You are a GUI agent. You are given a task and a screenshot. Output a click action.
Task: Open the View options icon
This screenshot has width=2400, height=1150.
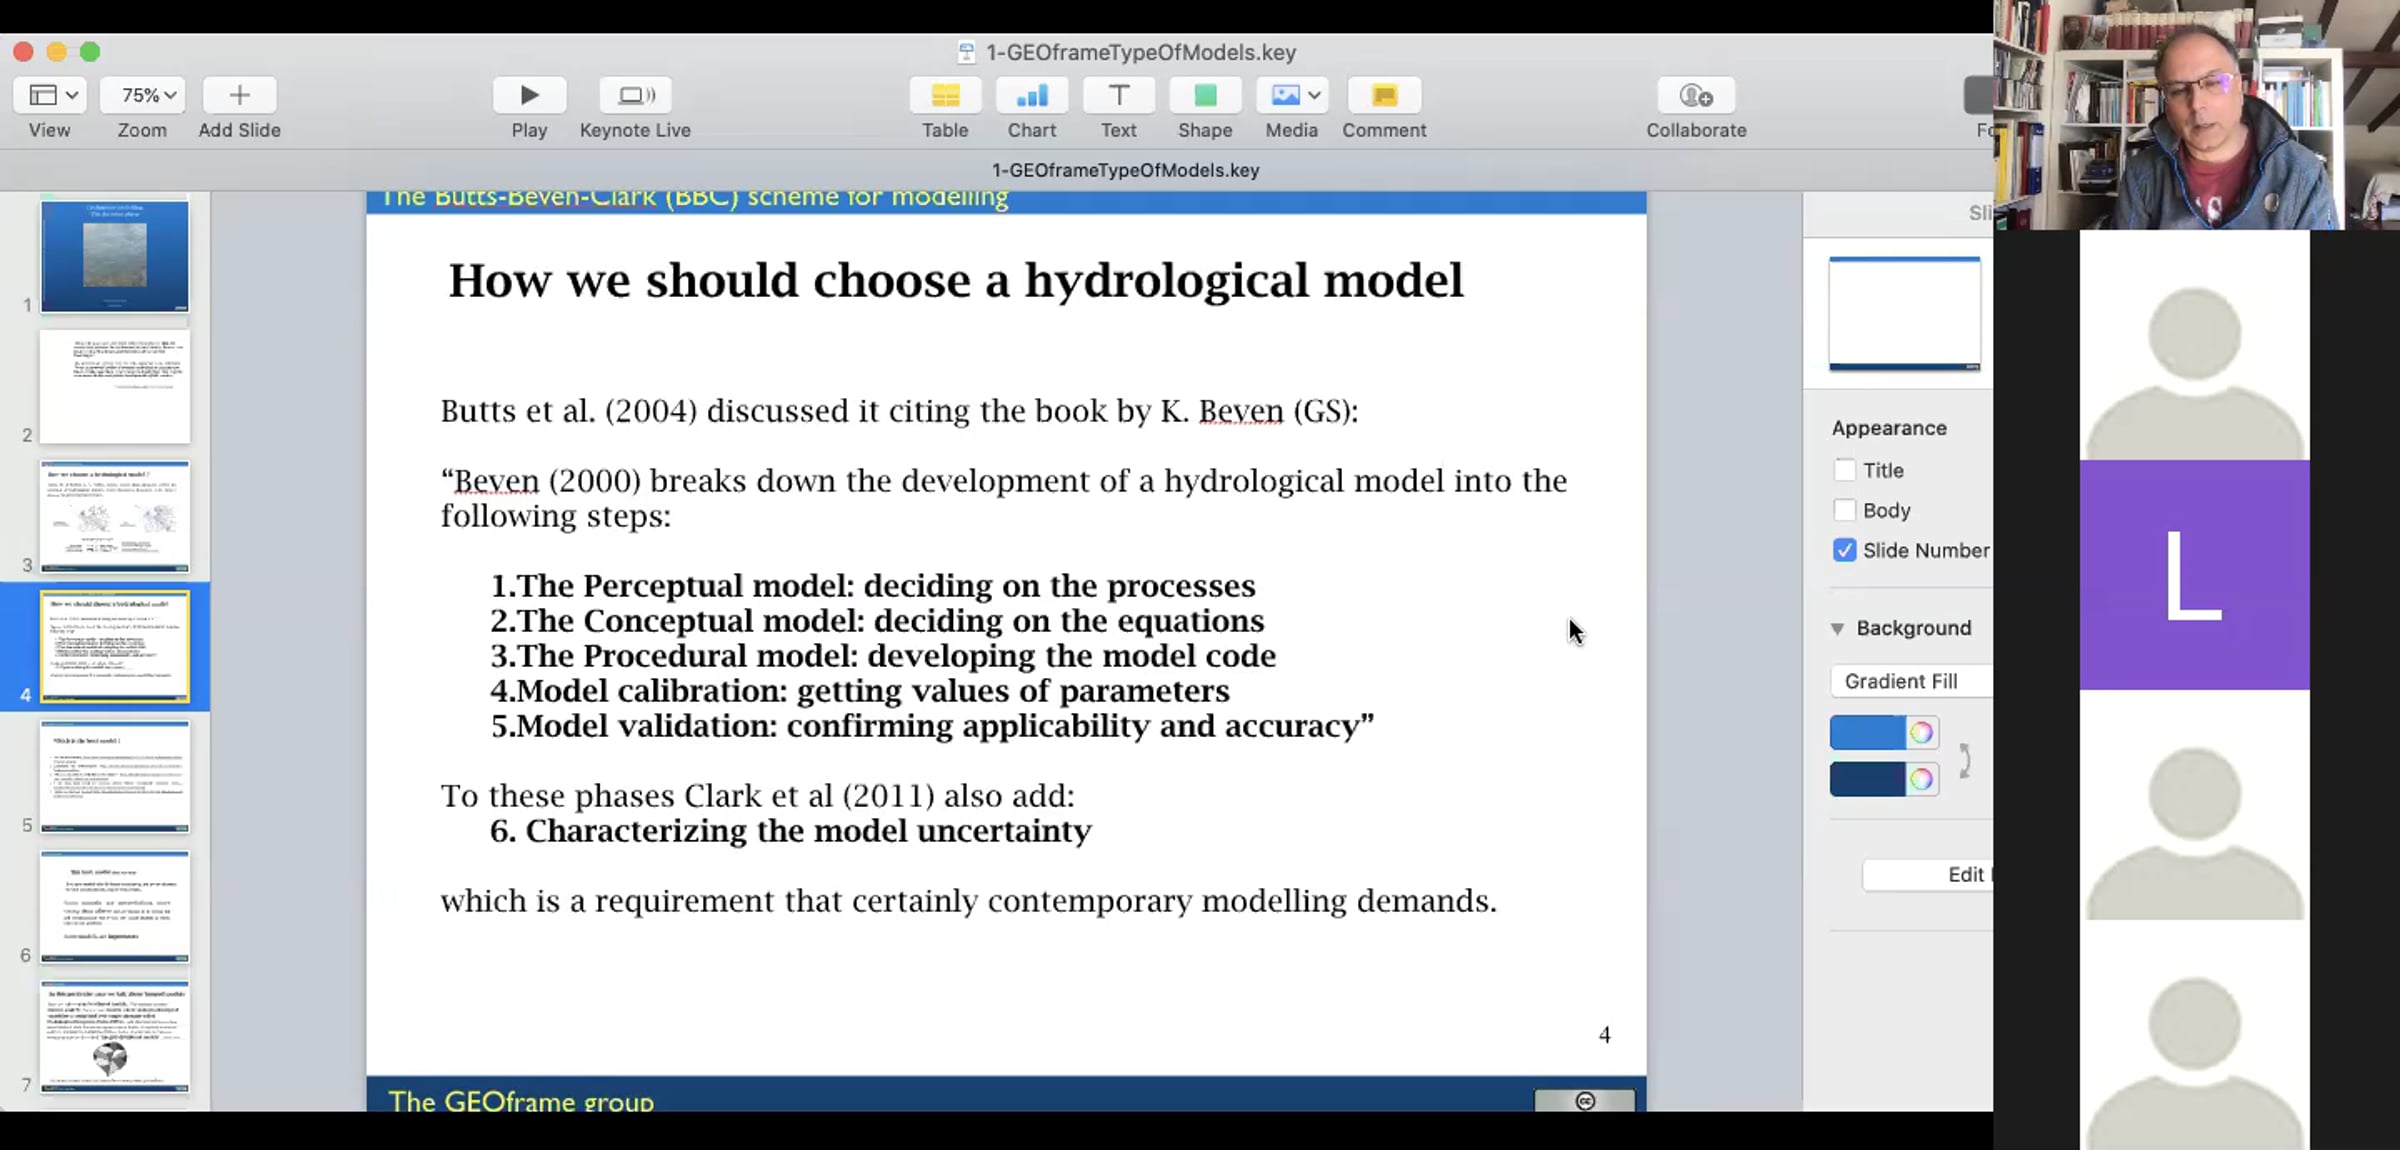[50, 95]
